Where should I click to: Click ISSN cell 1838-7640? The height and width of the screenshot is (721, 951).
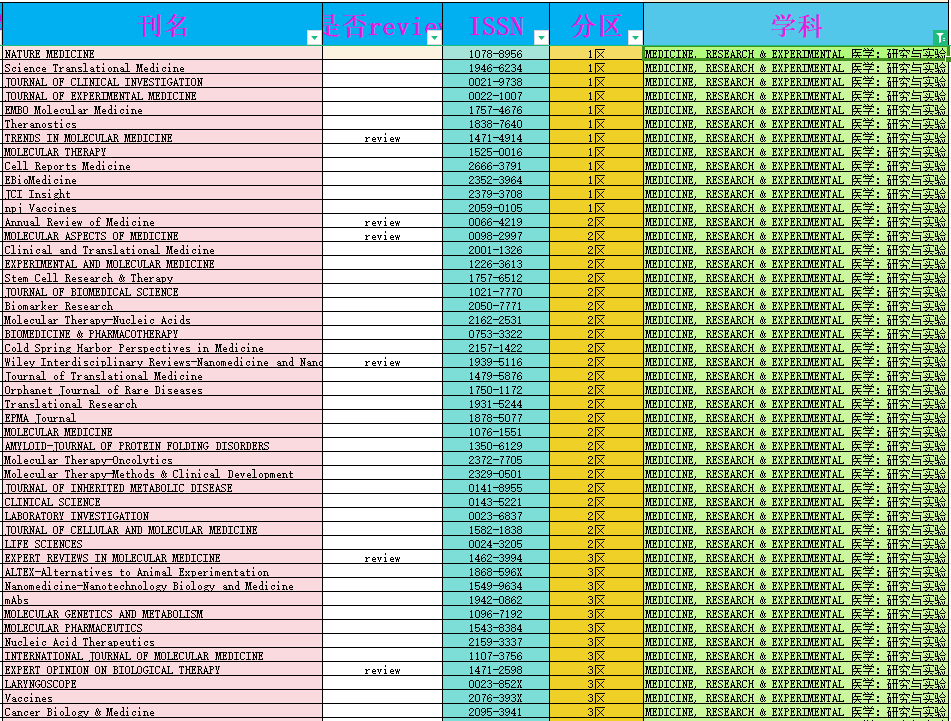496,124
